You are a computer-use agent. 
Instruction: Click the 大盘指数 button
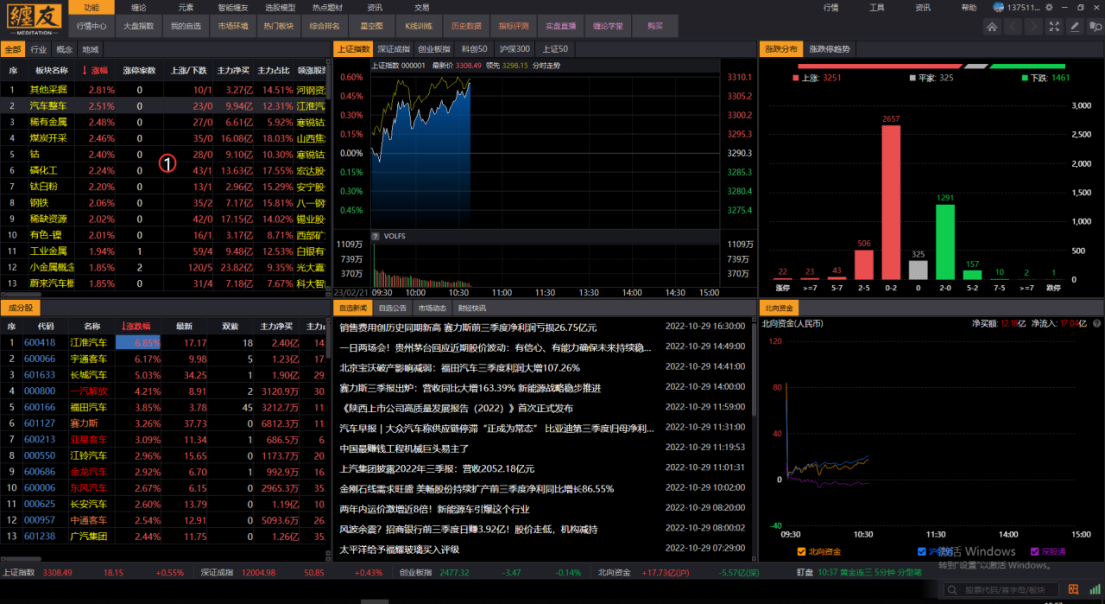(138, 26)
